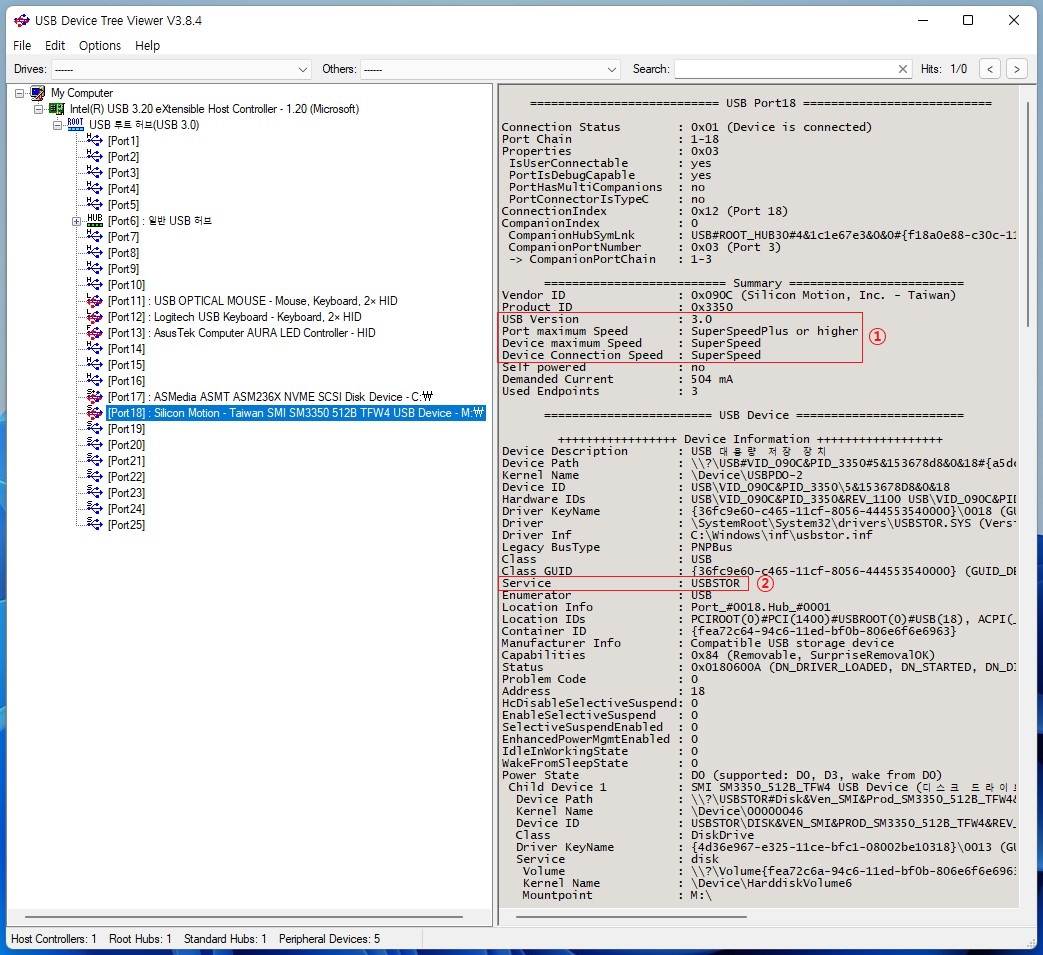Image resolution: width=1043 pixels, height=955 pixels.
Task: Click the USB icon of Port2
Action: click(x=94, y=156)
